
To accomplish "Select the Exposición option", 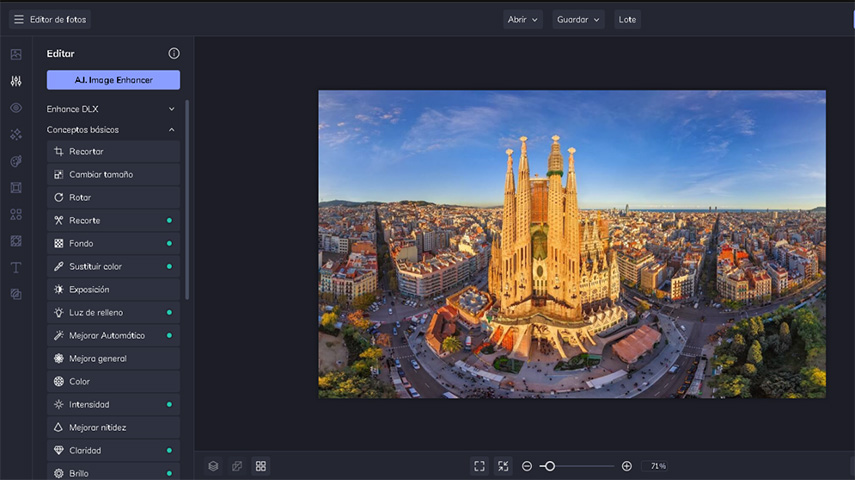I will (x=113, y=290).
